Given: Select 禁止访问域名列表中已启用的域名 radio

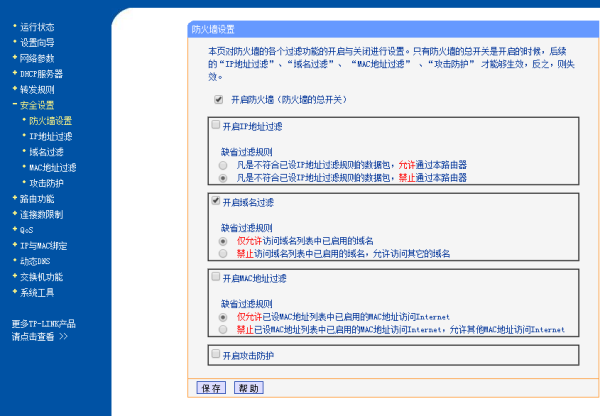Looking at the screenshot, I should click(223, 254).
